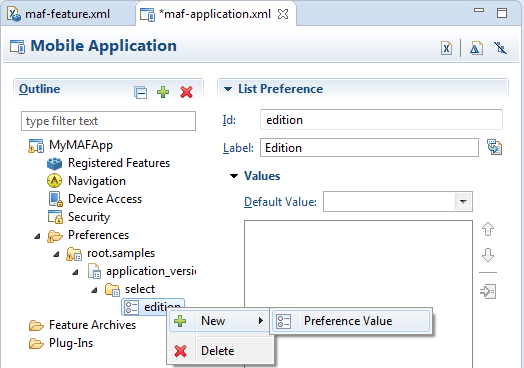524x368 pixels.
Task: Click the Outline type filter text field
Action: [x=108, y=121]
